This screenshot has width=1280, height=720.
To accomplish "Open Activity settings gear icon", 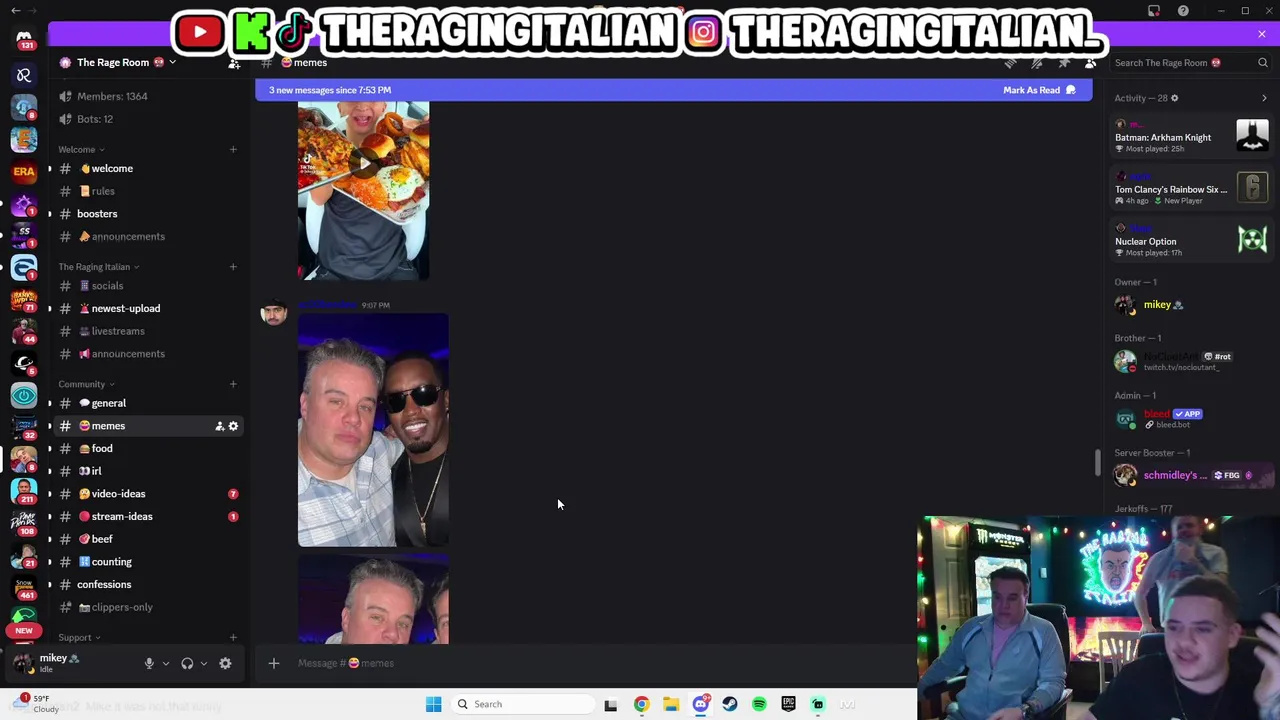I will click(x=1174, y=98).
